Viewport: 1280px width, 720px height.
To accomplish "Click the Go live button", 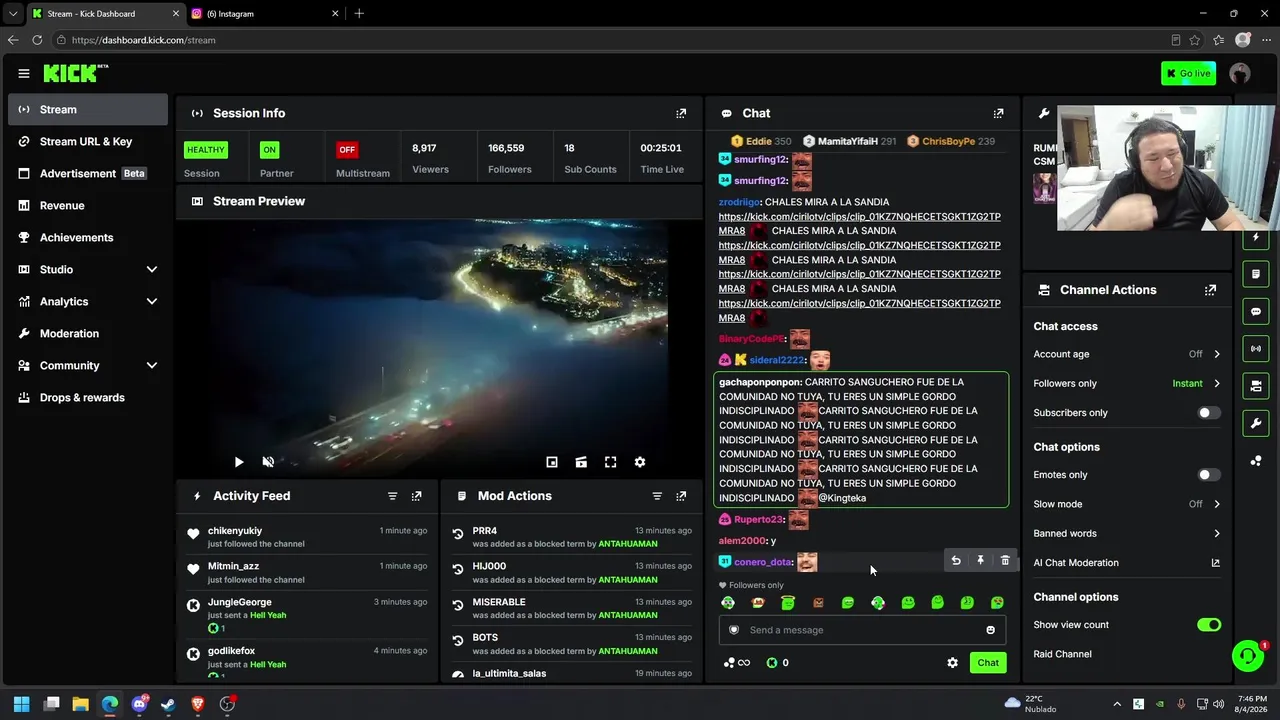I will click(x=1188, y=73).
